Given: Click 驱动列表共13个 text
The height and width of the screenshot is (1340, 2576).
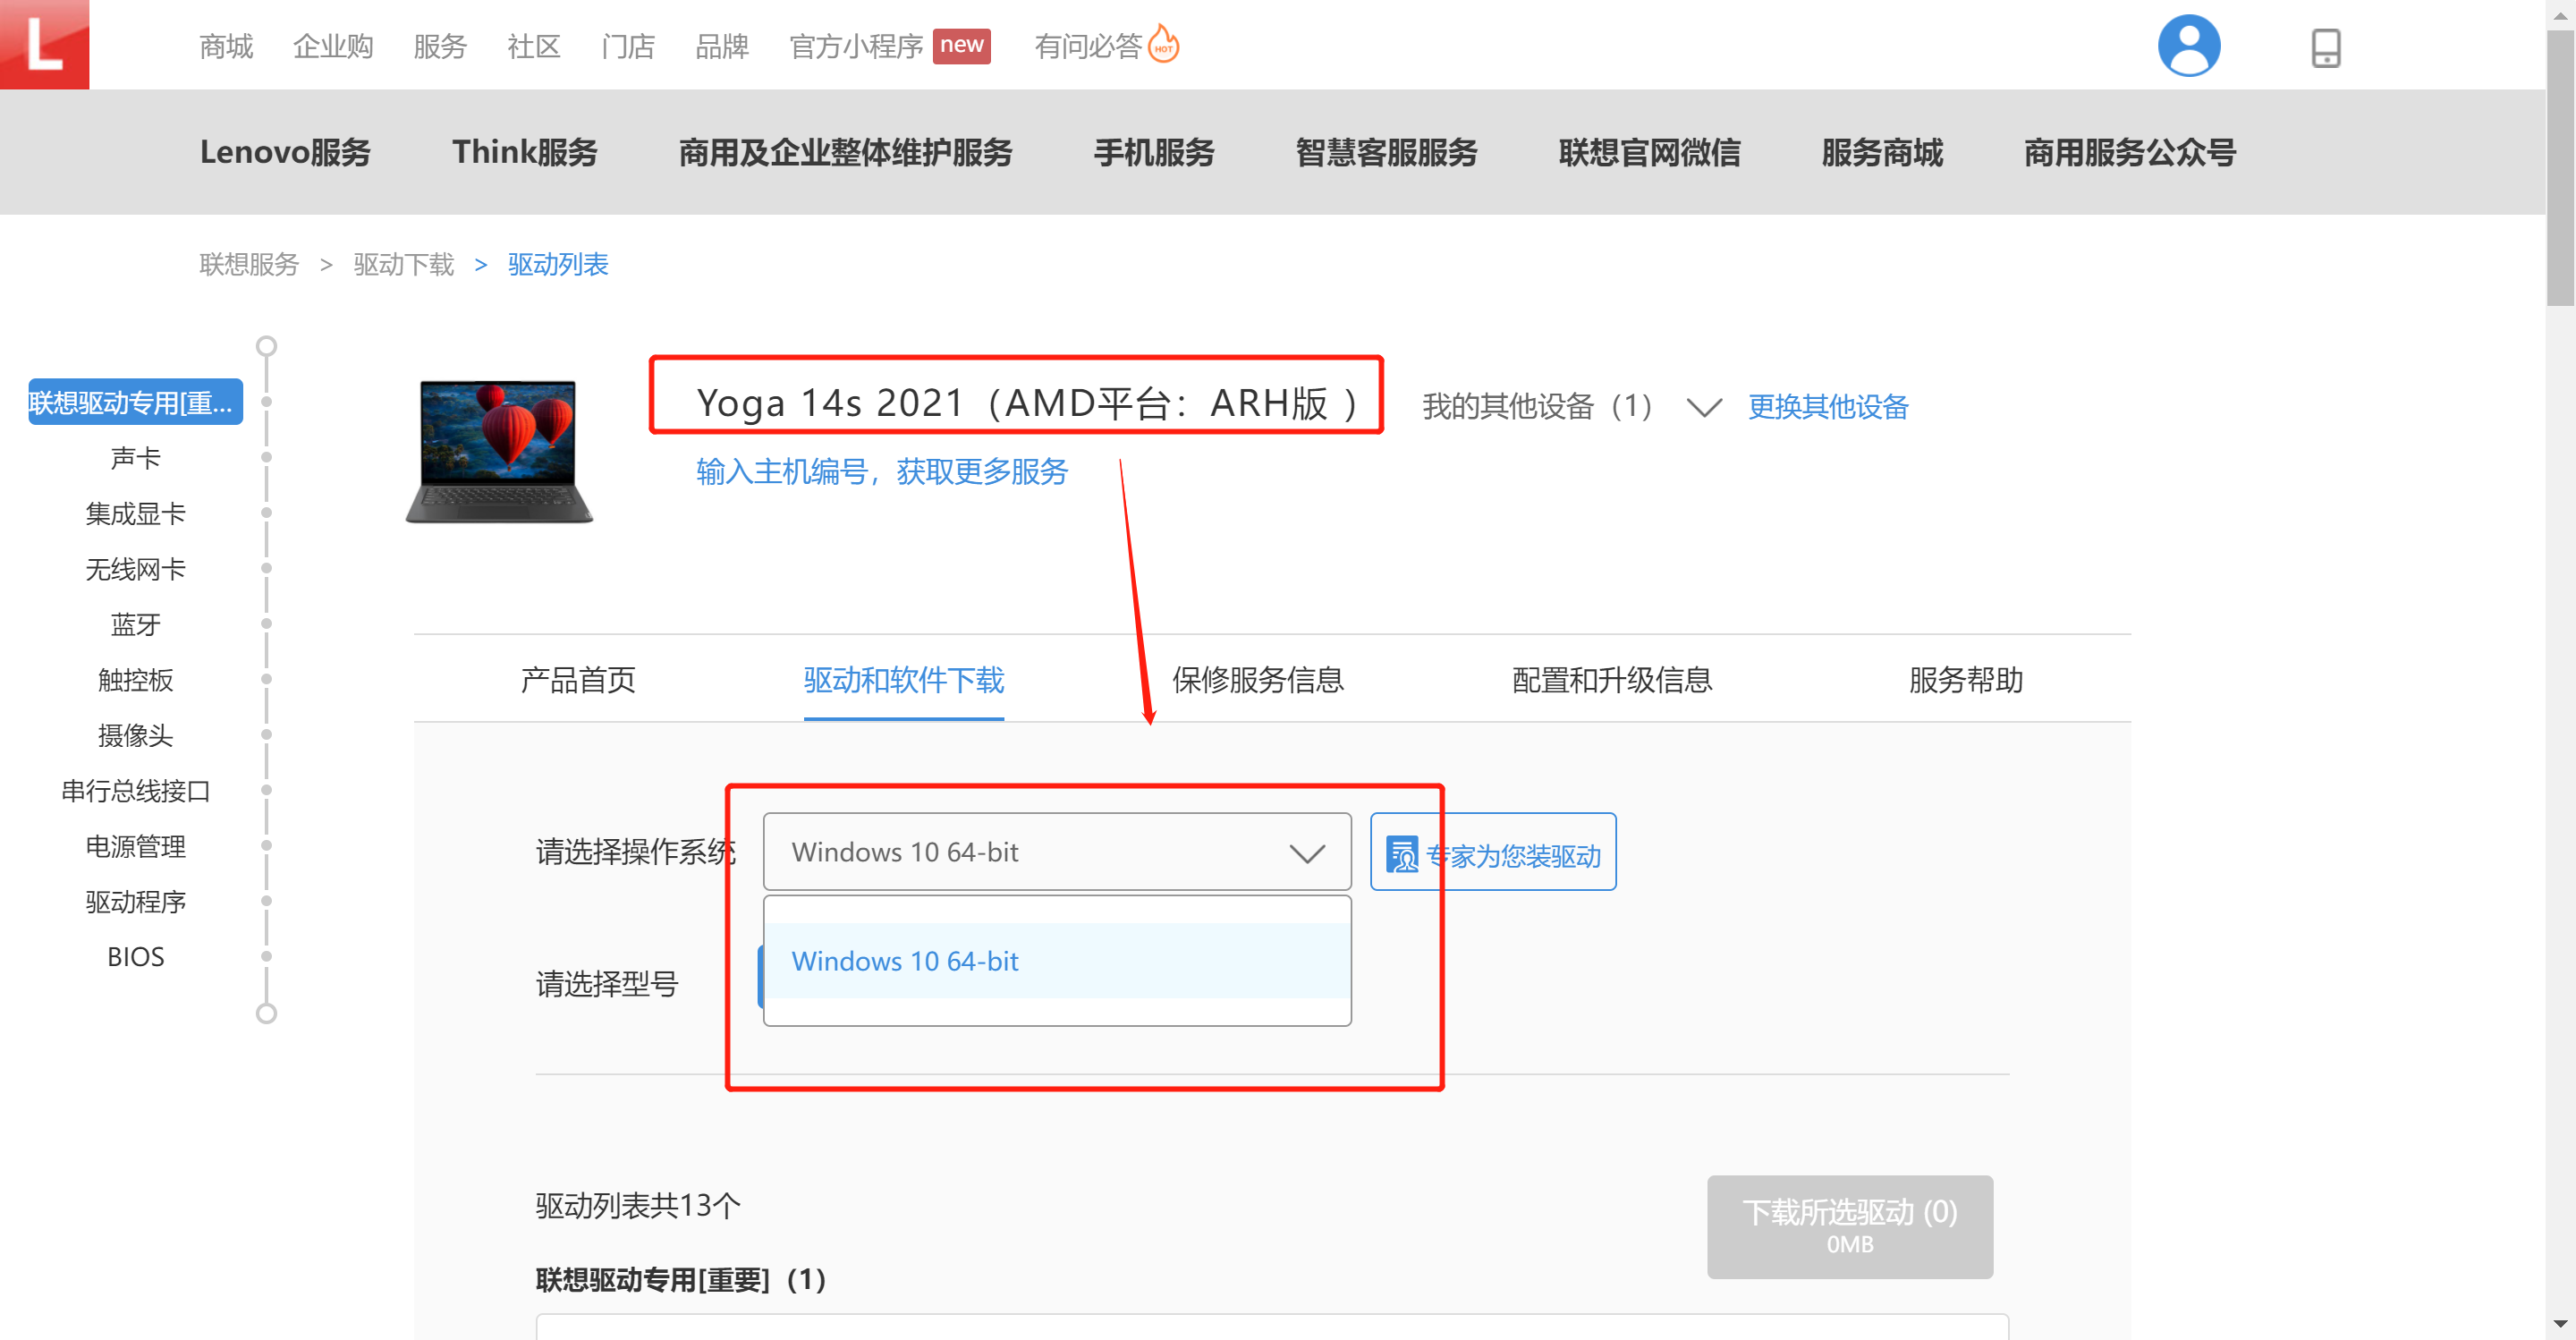Looking at the screenshot, I should (x=638, y=1205).
